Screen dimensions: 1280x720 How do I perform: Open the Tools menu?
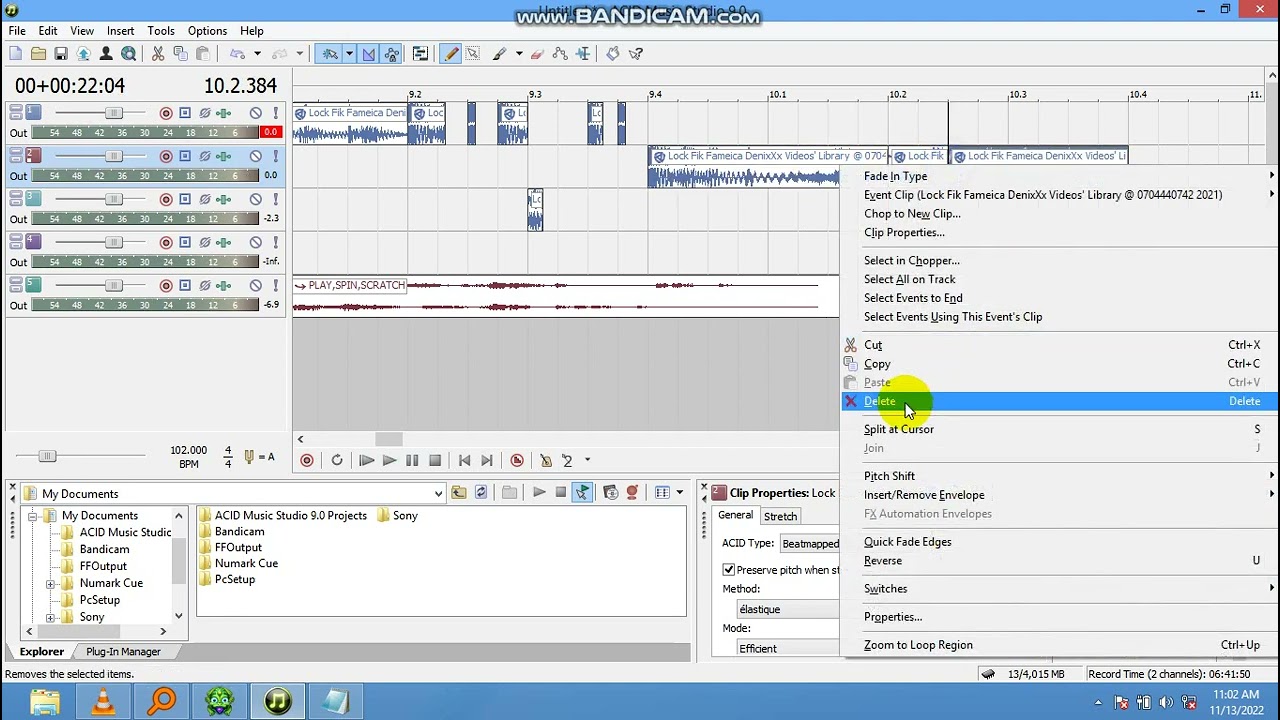pos(161,31)
